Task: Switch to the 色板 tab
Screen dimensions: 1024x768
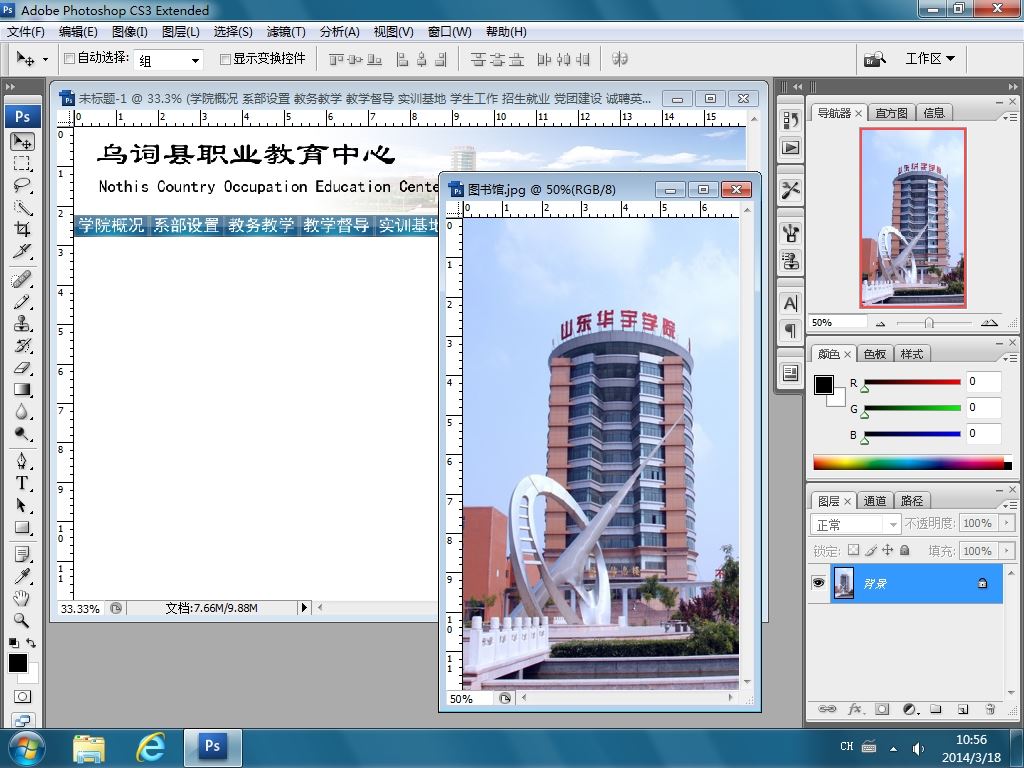Action: [874, 354]
